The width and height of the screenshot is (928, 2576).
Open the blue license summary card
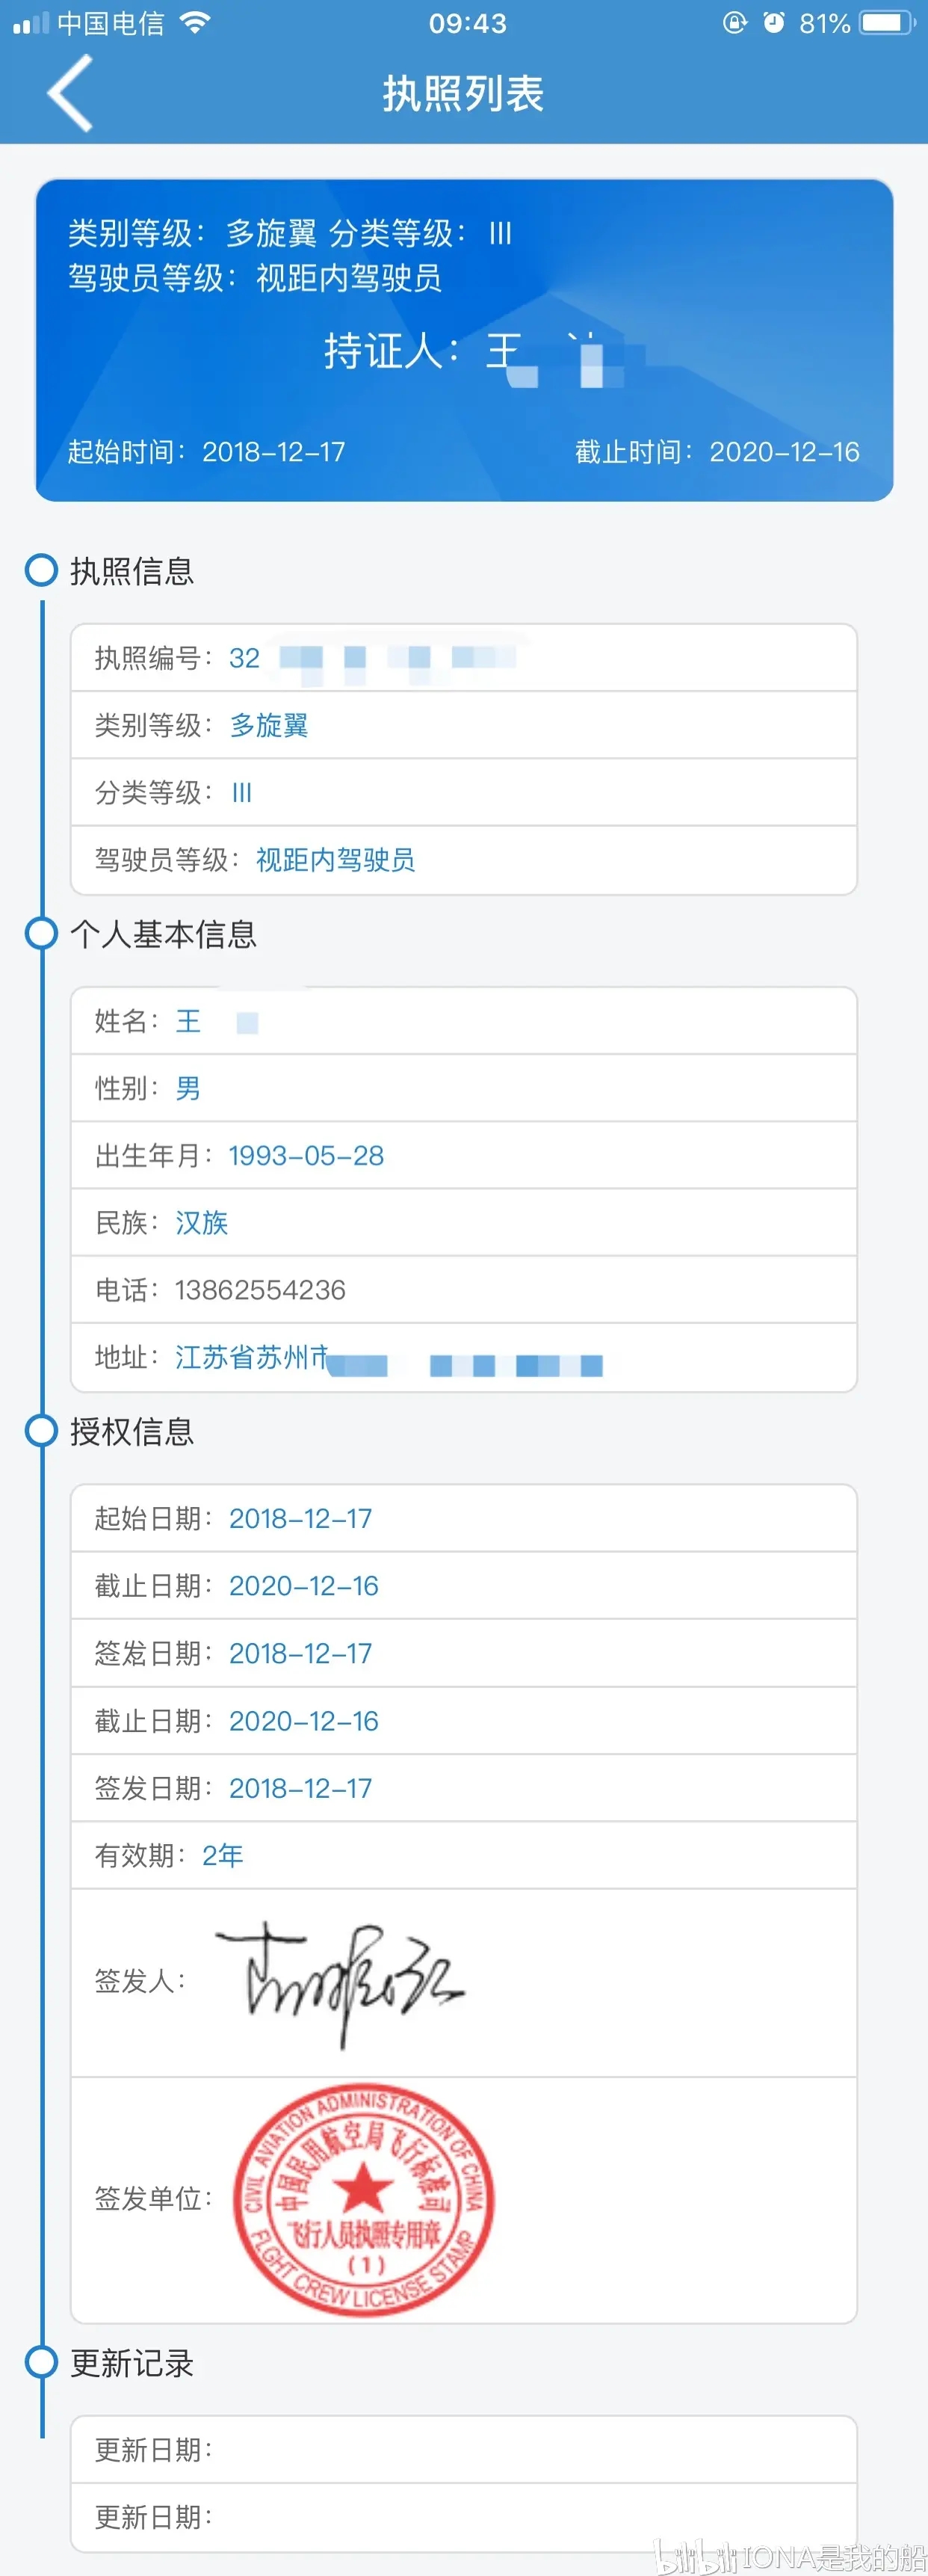point(464,340)
